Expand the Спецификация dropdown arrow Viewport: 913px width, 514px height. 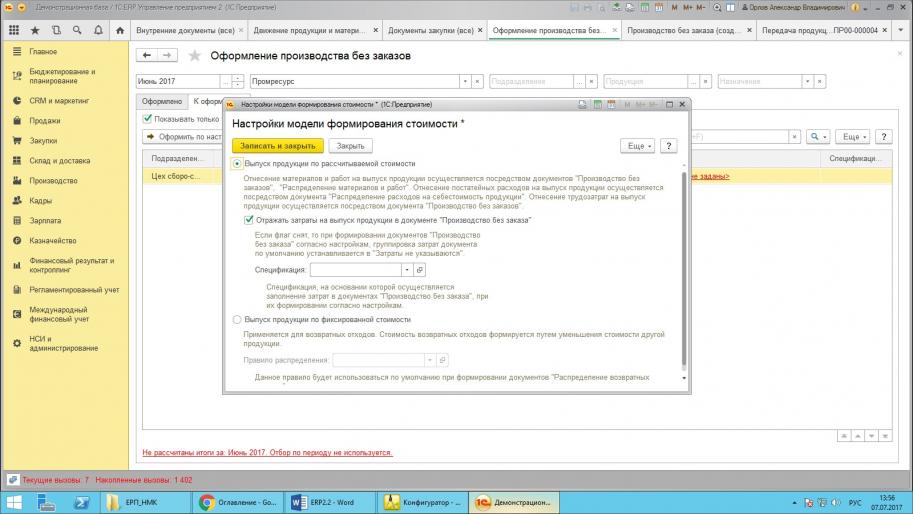[x=406, y=270]
